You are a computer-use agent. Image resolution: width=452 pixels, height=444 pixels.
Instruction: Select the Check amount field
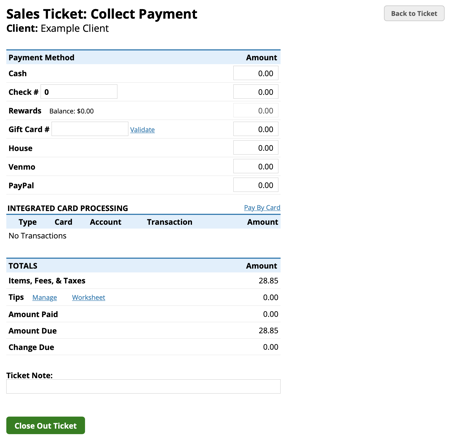(256, 92)
